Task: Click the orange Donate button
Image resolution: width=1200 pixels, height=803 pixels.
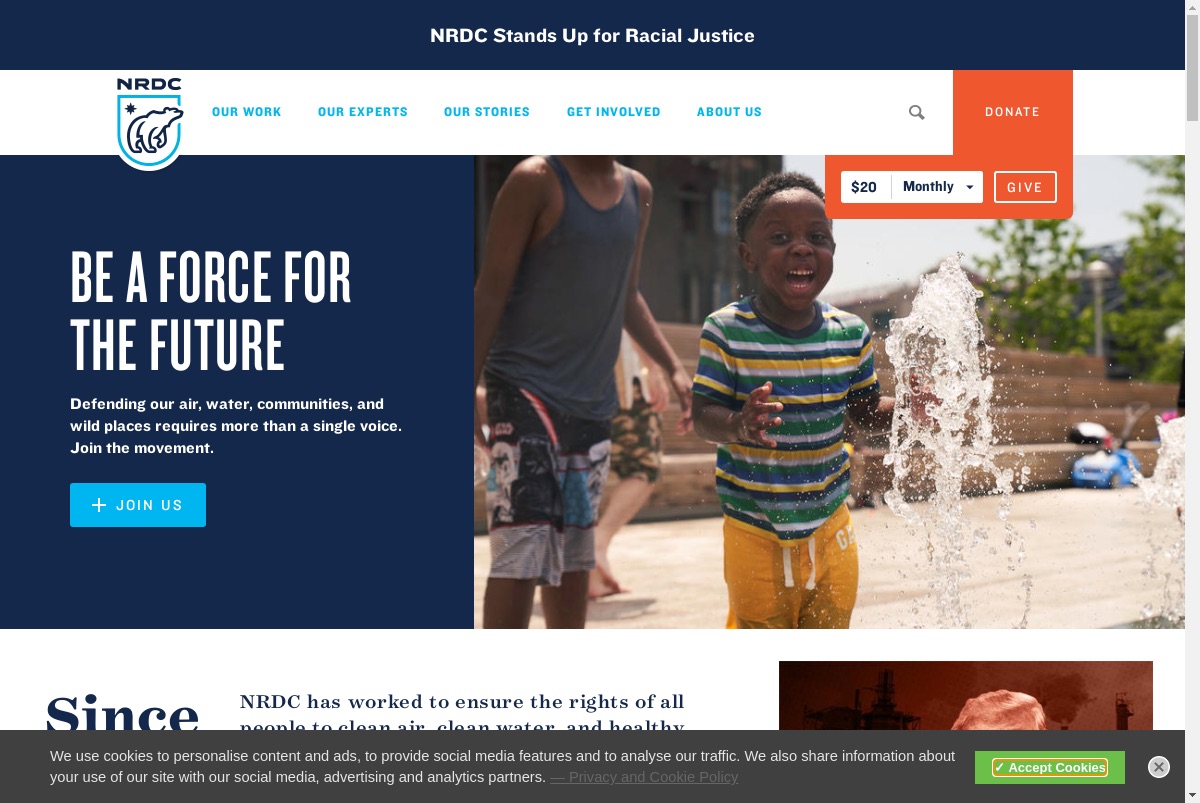Action: pyautogui.click(x=1013, y=112)
